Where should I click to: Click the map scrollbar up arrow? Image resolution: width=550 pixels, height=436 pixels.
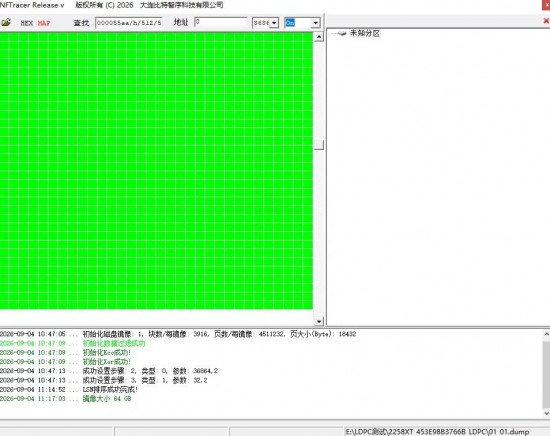click(318, 36)
